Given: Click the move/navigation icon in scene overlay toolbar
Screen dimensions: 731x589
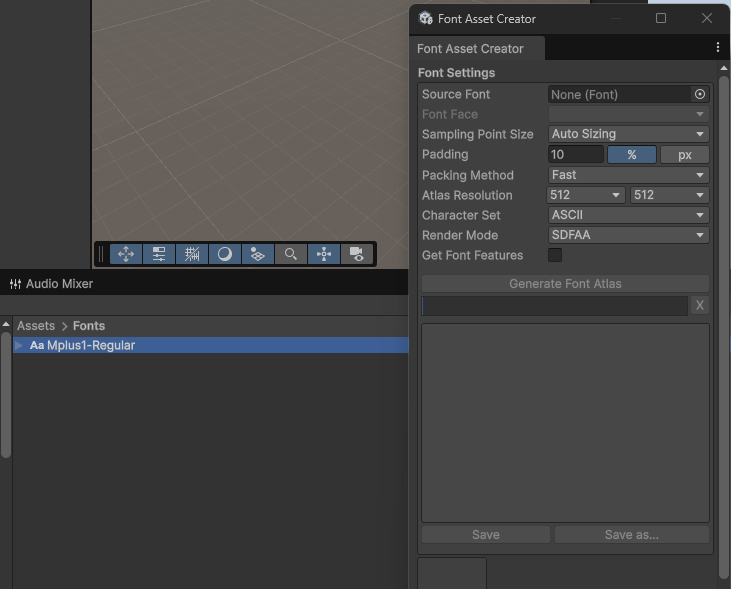Looking at the screenshot, I should pos(126,254).
